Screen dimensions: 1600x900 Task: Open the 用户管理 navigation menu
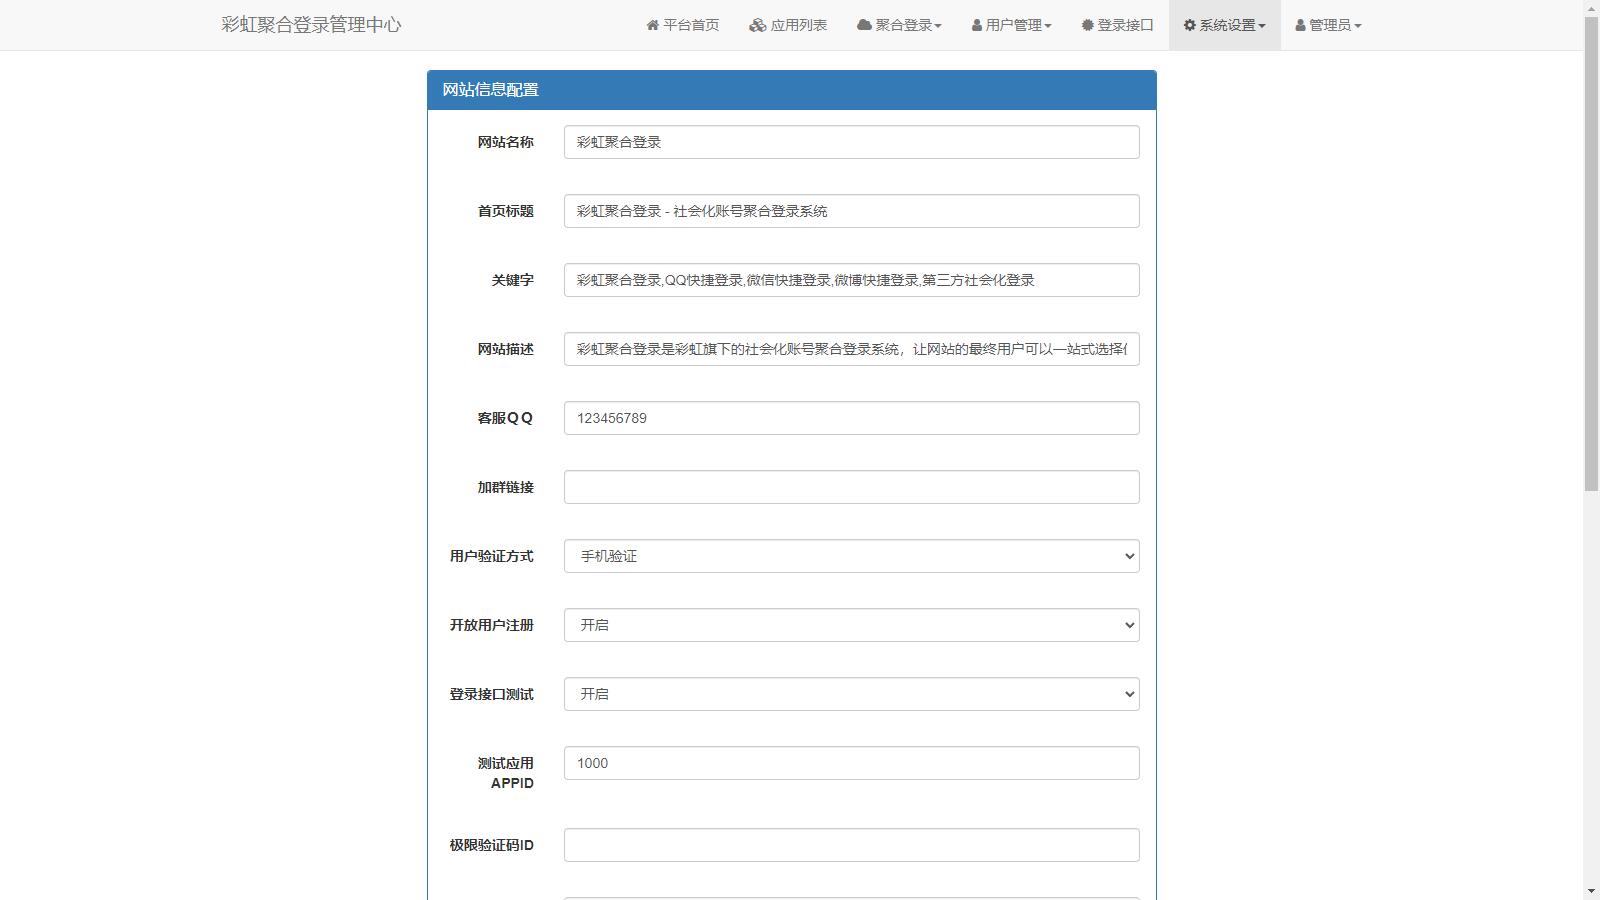pos(1012,25)
